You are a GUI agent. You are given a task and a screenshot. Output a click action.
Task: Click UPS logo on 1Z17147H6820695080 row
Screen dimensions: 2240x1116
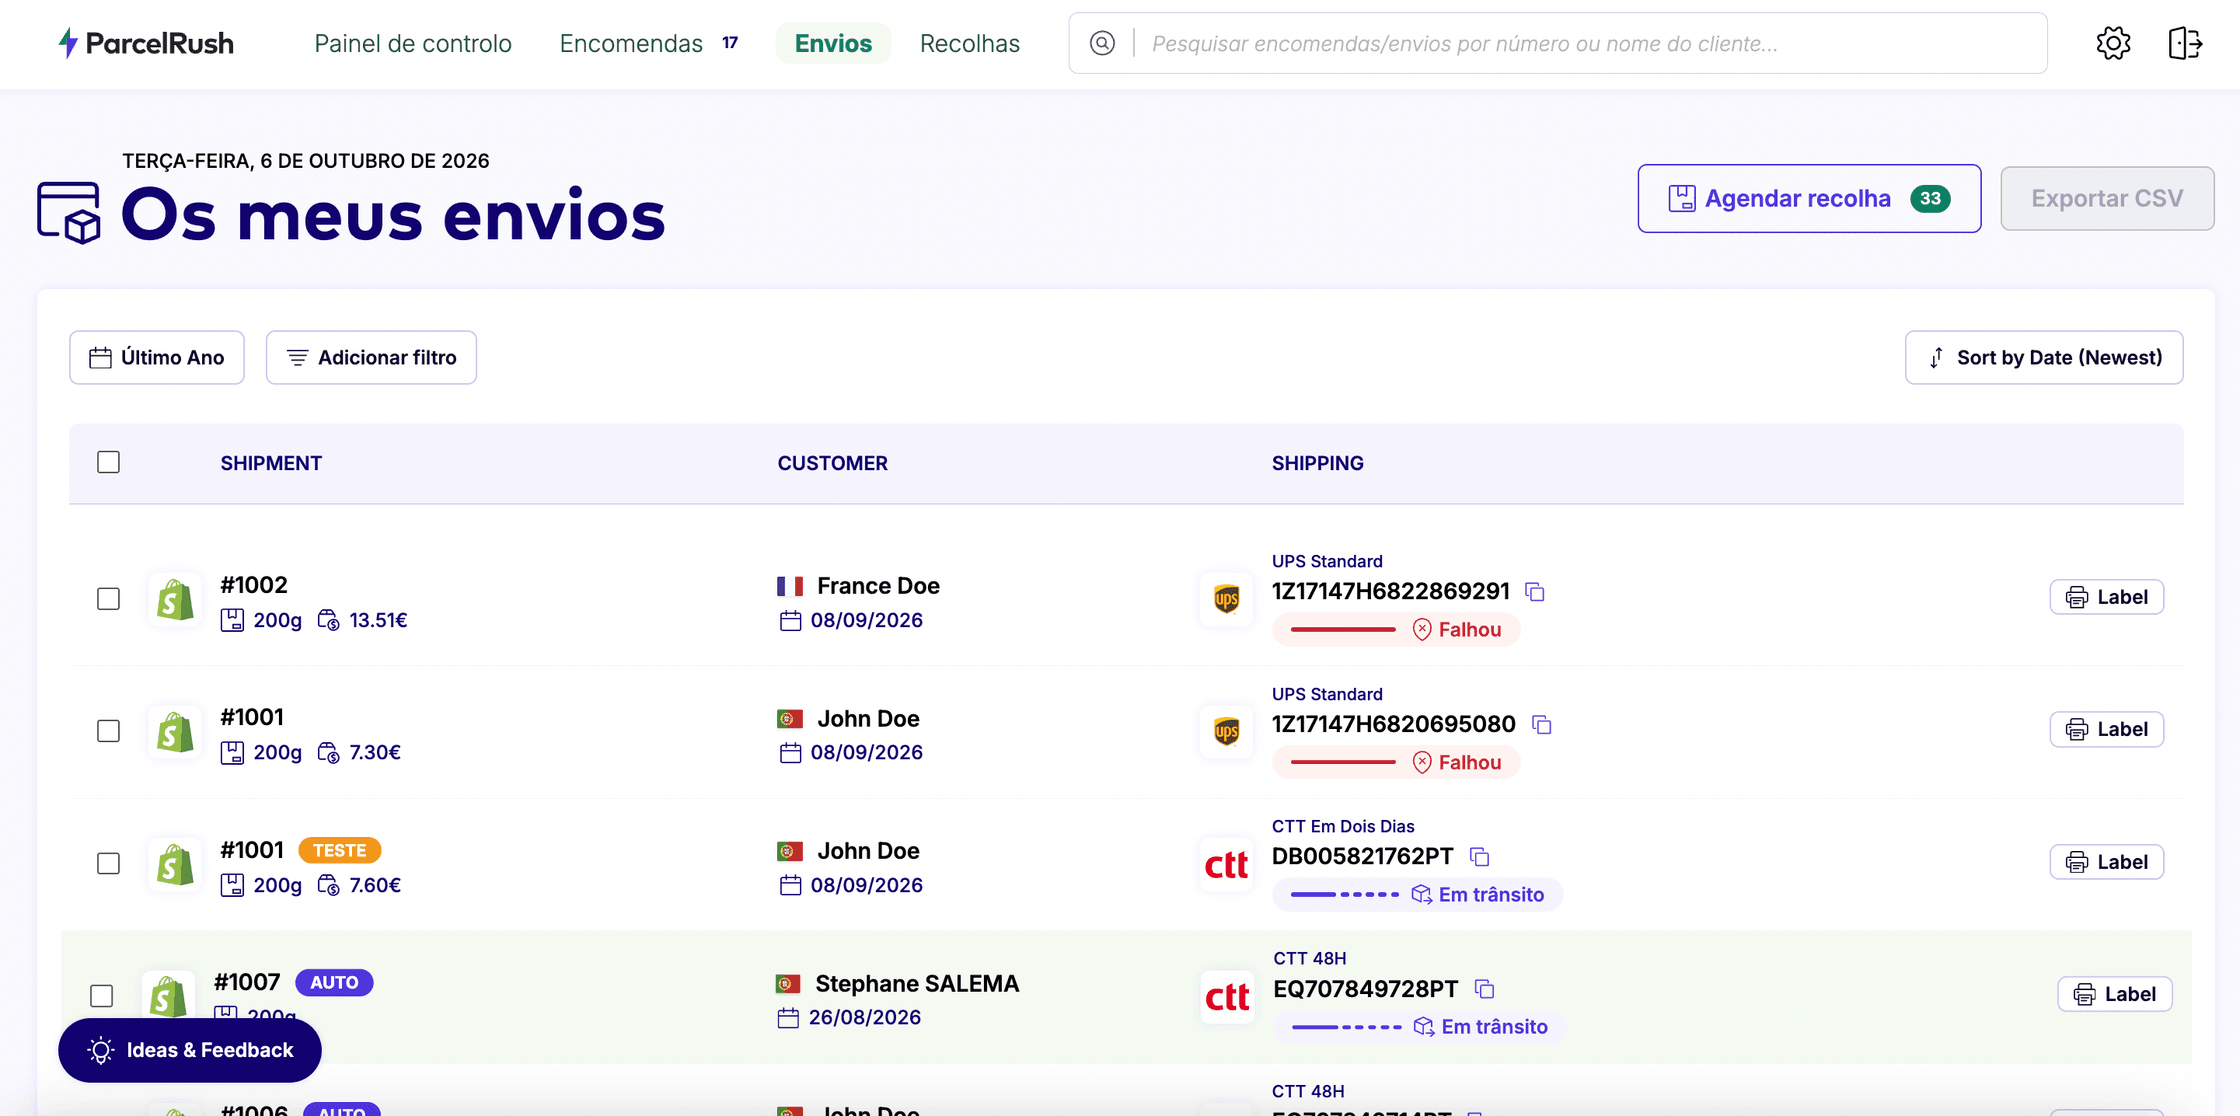point(1227,731)
